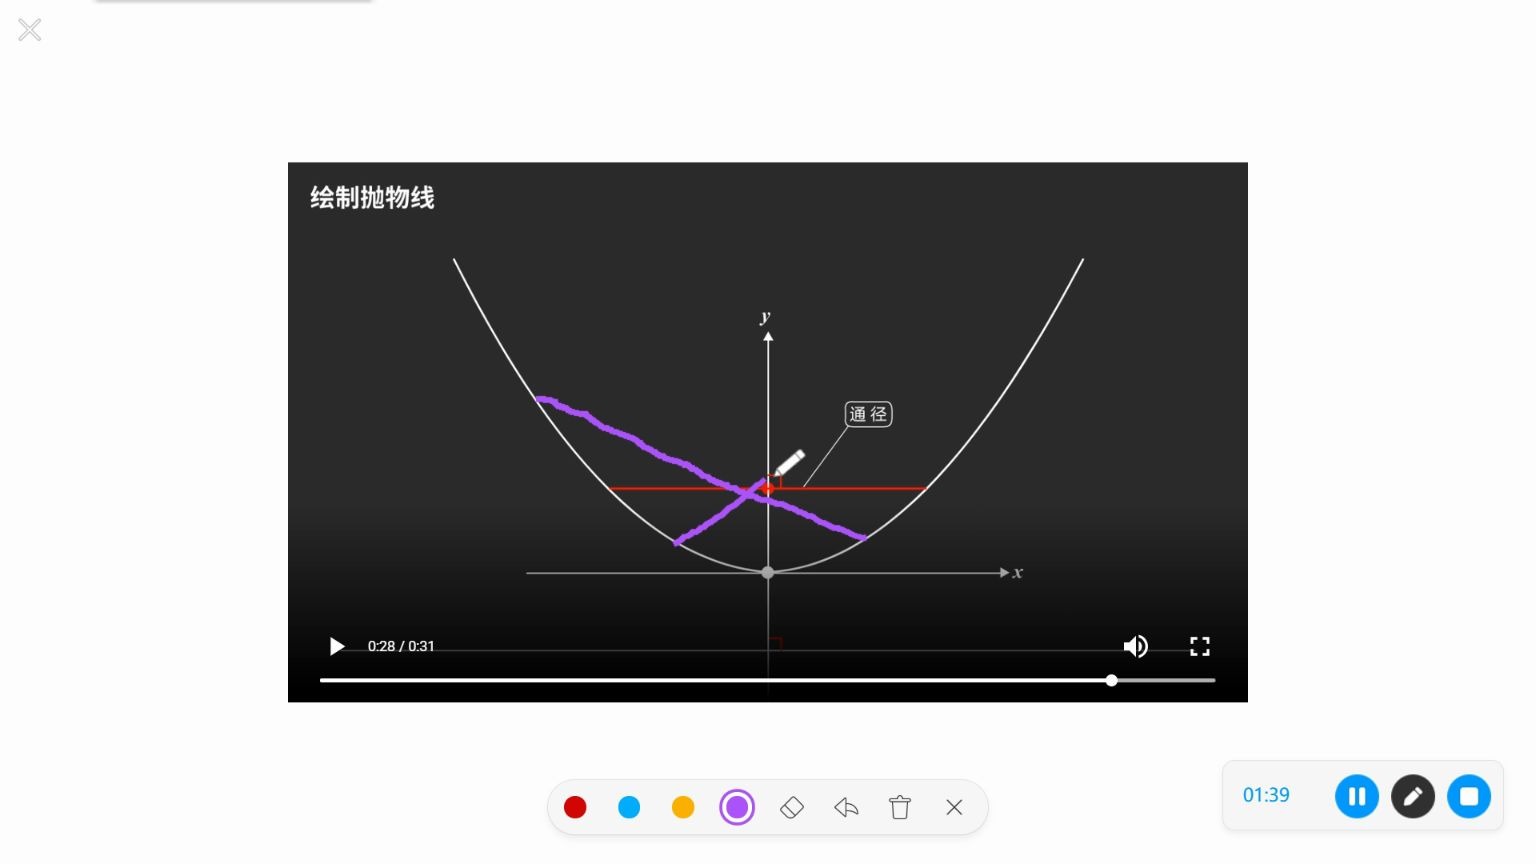The width and height of the screenshot is (1536, 864).
Task: Pick the purple pen color
Action: tap(737, 807)
